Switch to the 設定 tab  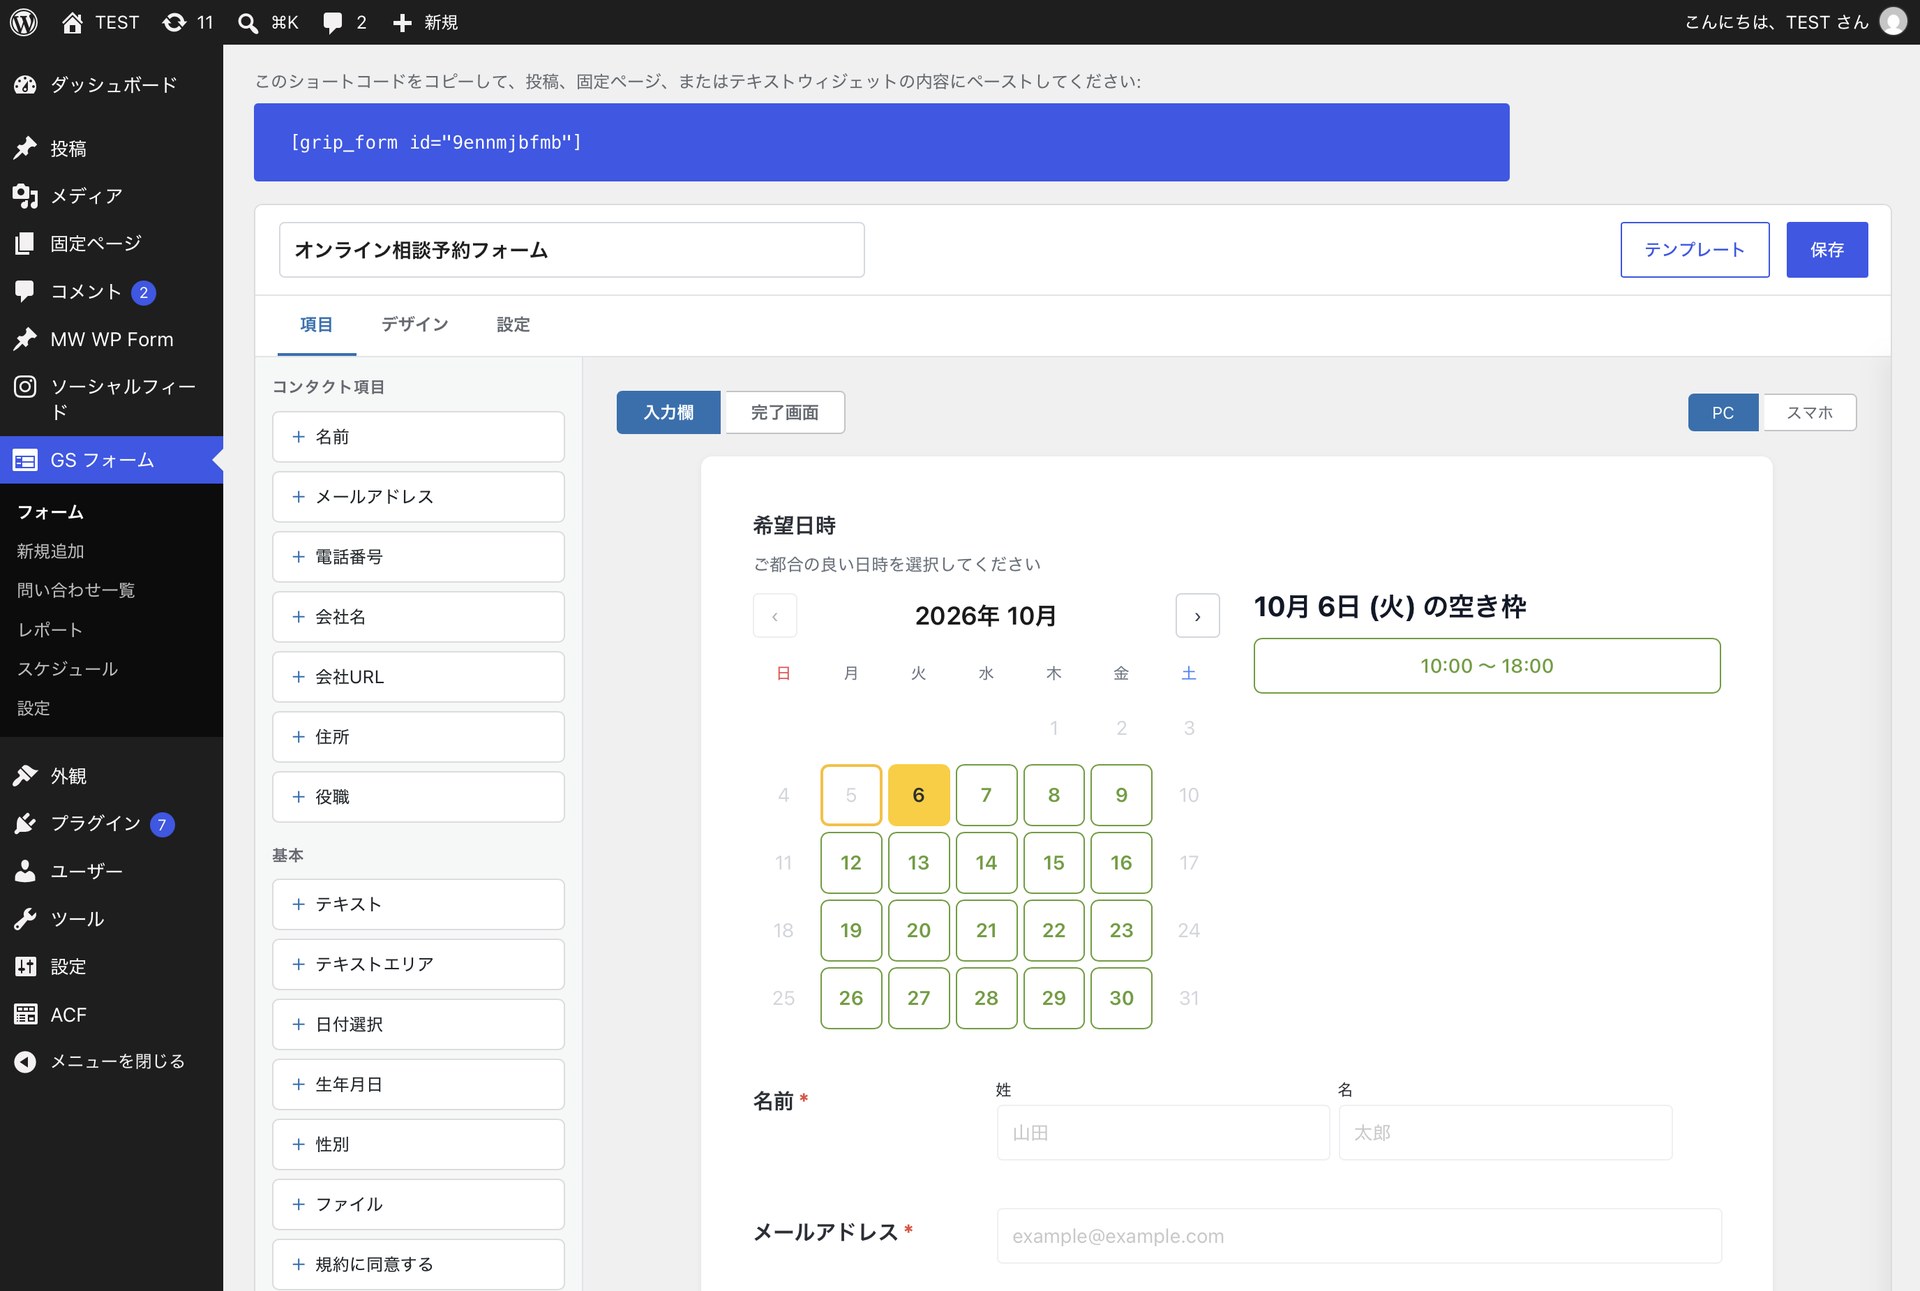513,325
